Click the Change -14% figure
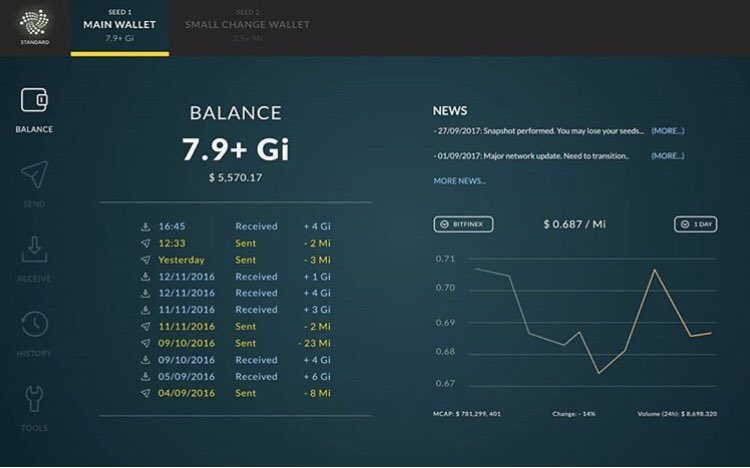The width and height of the screenshot is (750, 468). [574, 414]
